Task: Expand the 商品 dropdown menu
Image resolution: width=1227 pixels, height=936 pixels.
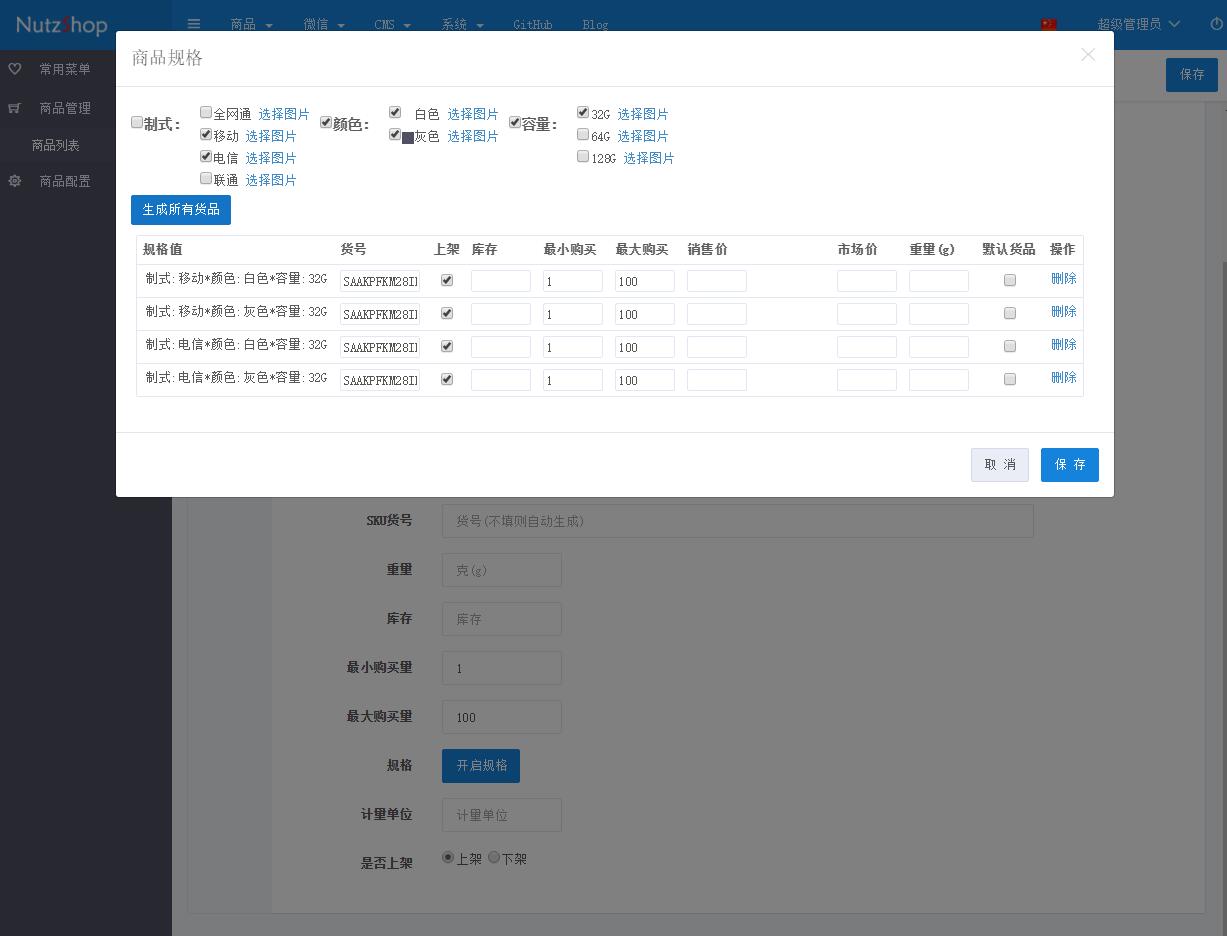Action: pyautogui.click(x=251, y=24)
